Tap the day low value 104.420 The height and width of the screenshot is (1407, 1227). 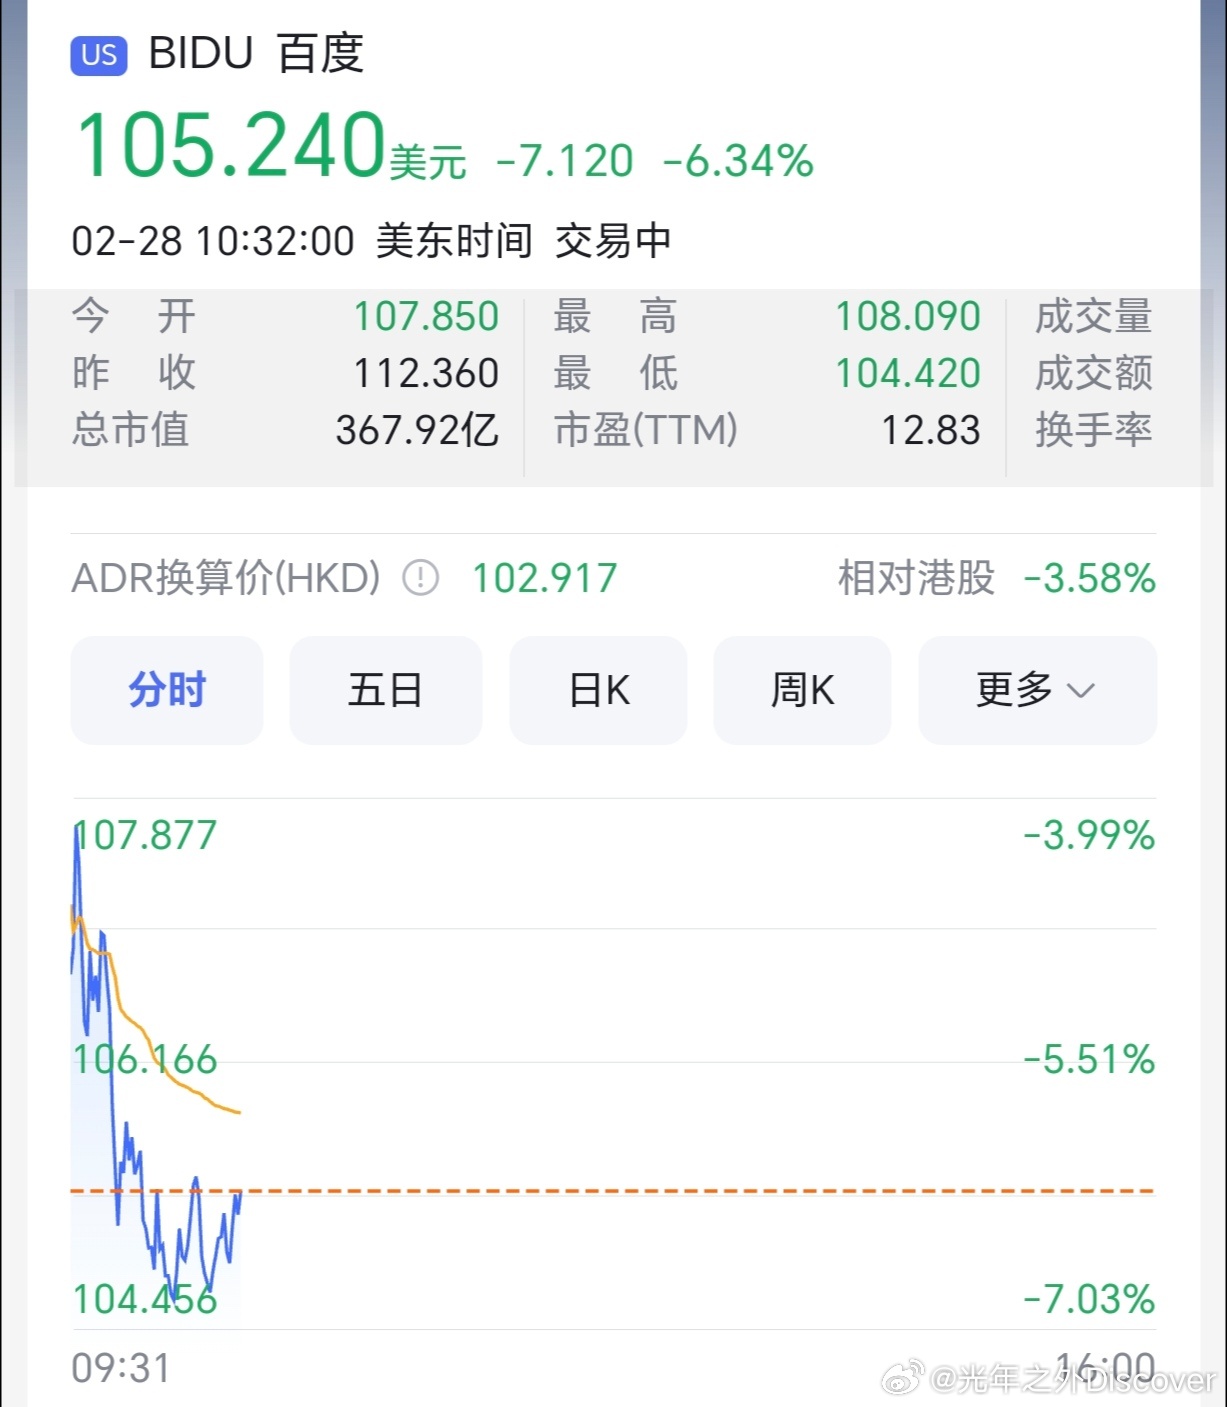tap(908, 374)
